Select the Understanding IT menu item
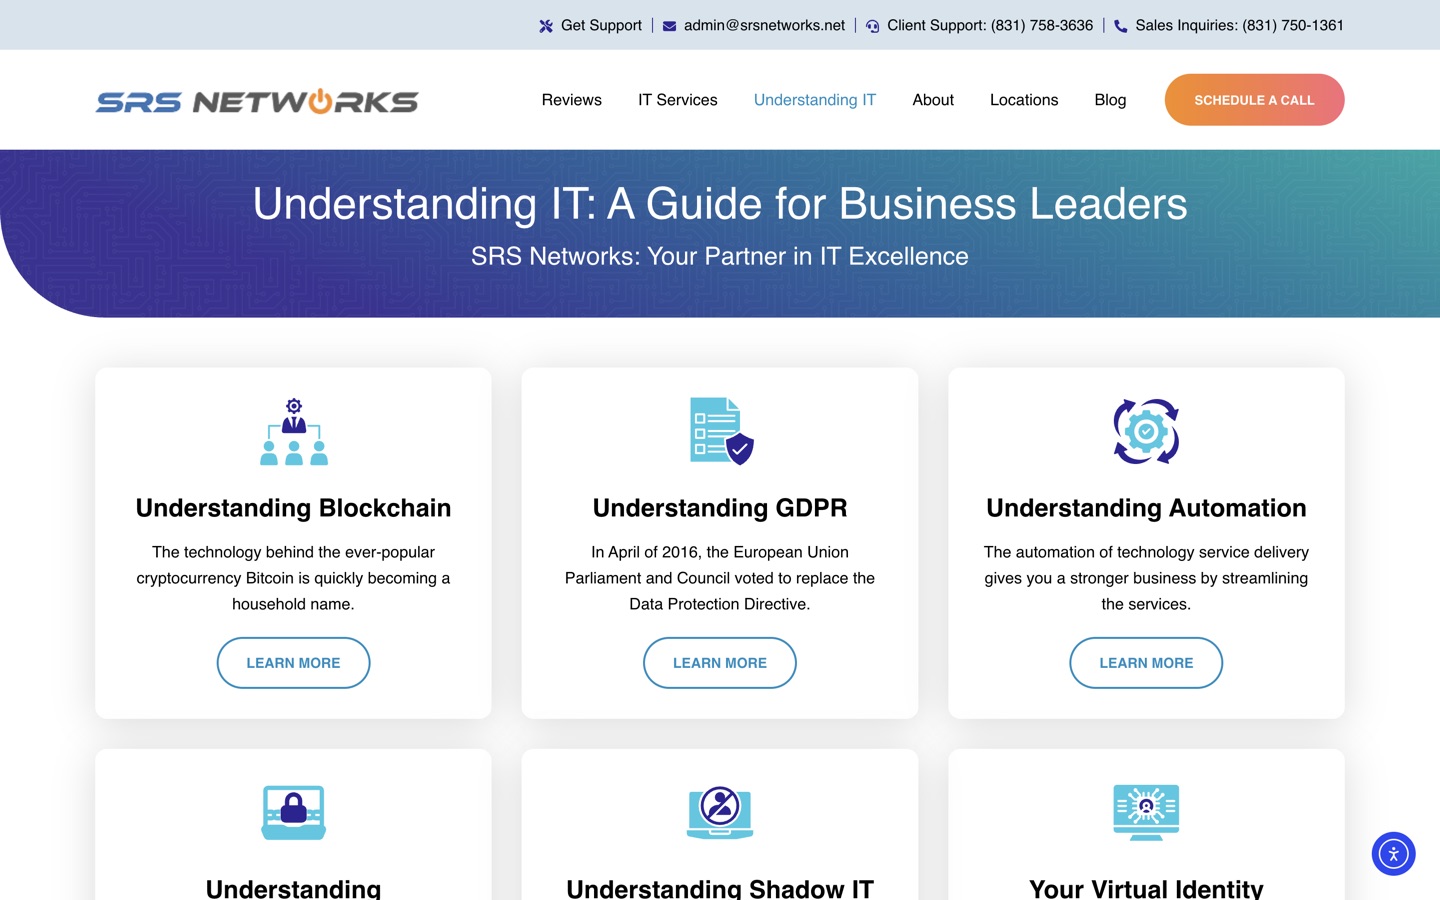Viewport: 1440px width, 900px height. click(815, 100)
